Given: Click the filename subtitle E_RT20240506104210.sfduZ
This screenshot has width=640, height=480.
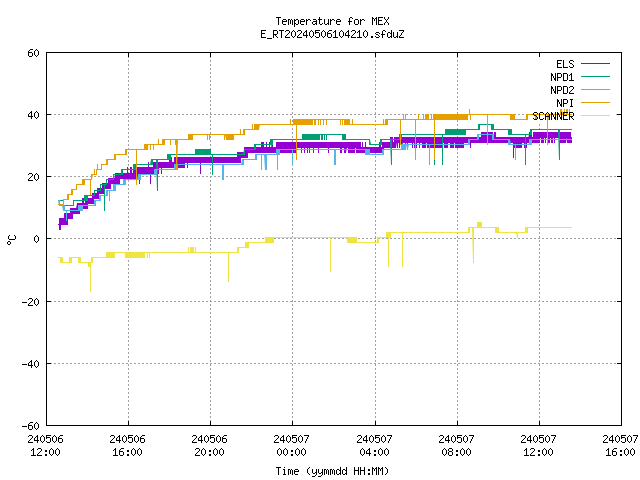Looking at the screenshot, I should tap(332, 34).
